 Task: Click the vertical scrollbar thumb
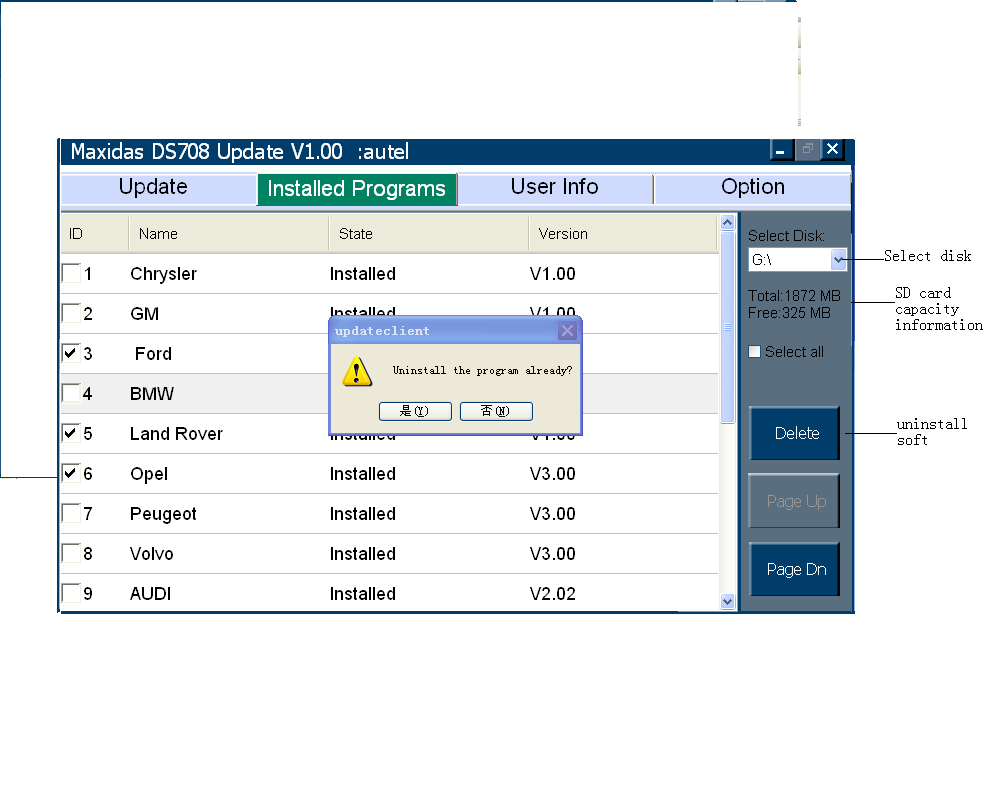pyautogui.click(x=727, y=327)
